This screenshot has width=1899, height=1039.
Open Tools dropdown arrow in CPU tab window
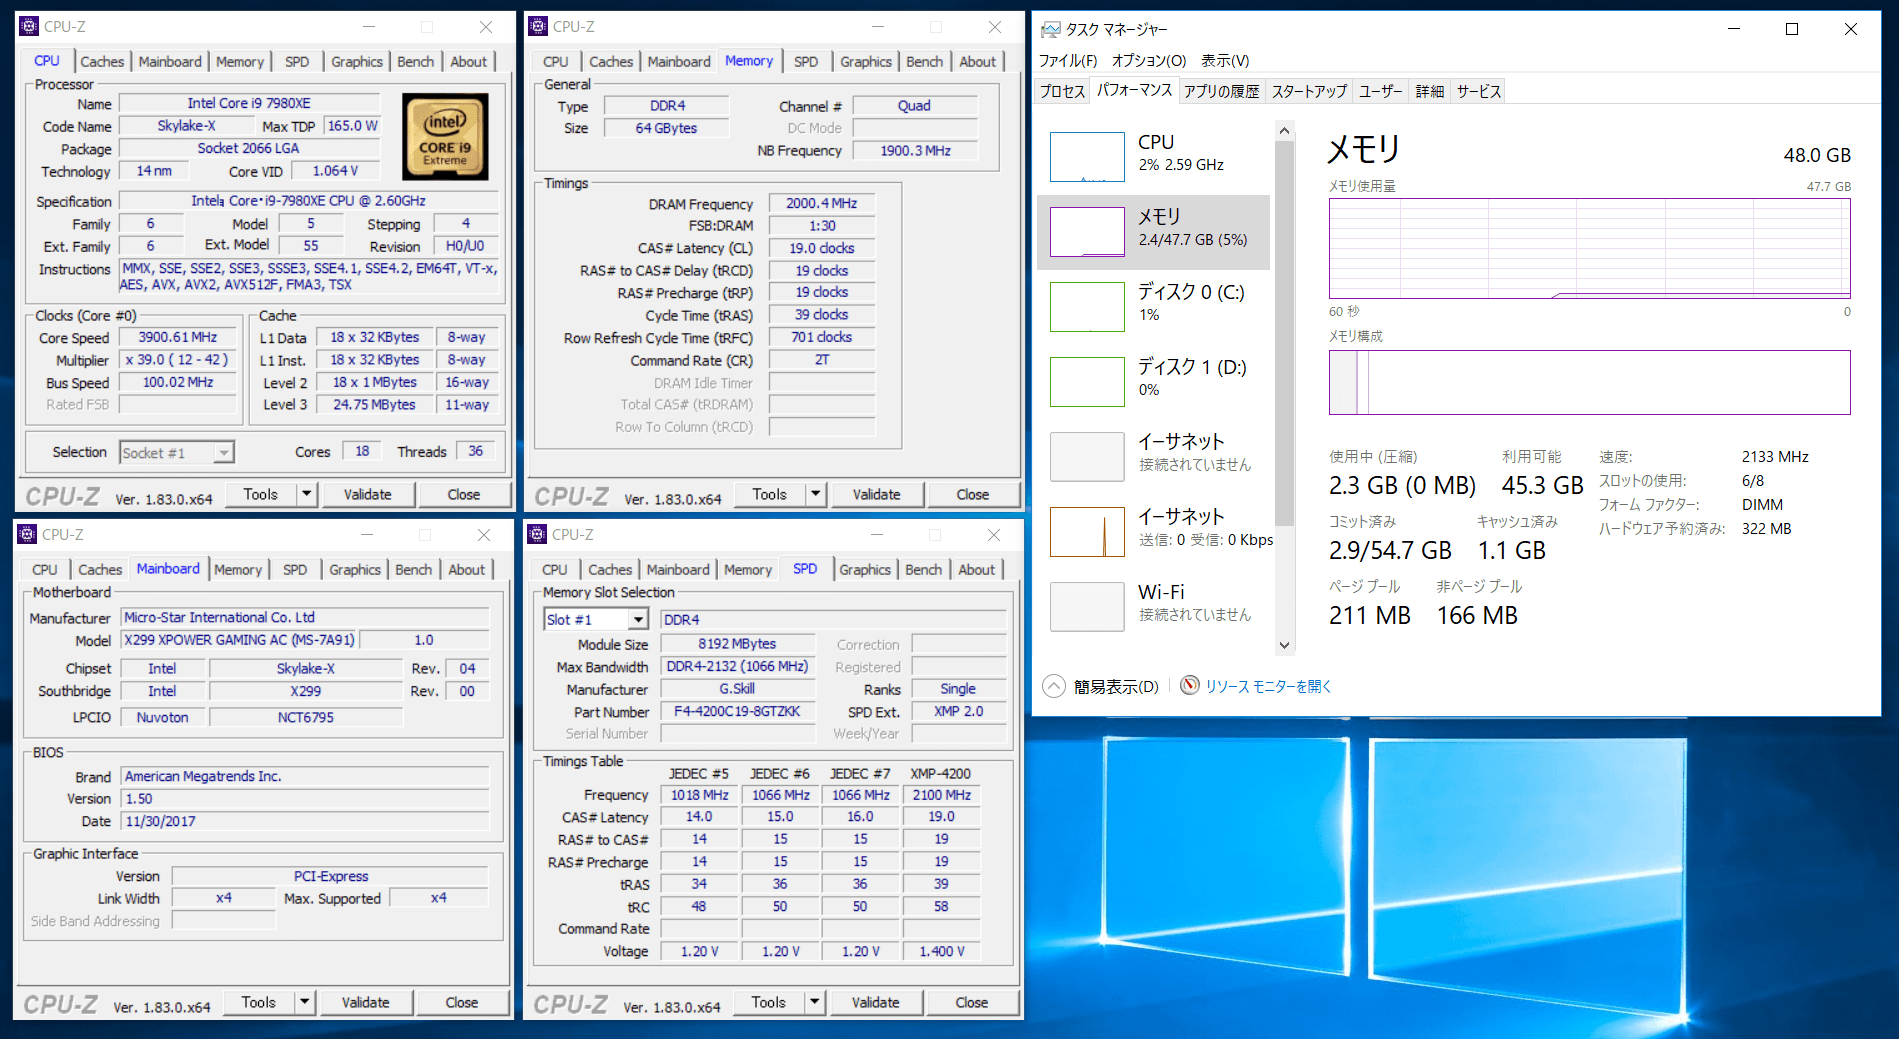click(307, 494)
